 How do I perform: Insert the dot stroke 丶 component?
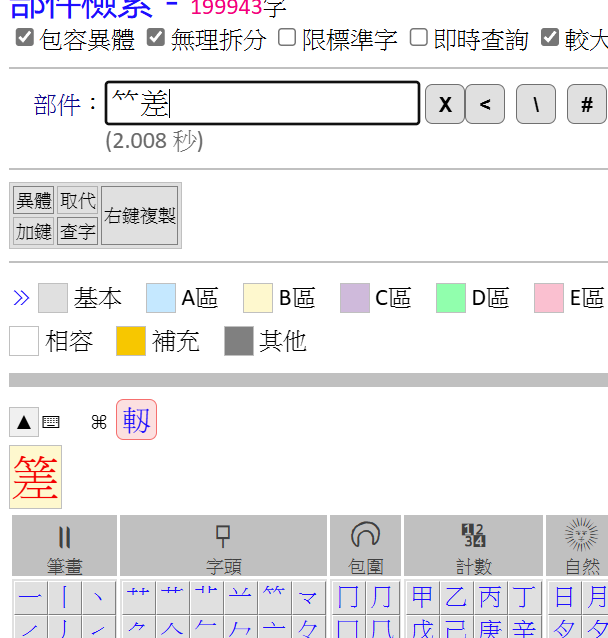(x=98, y=598)
